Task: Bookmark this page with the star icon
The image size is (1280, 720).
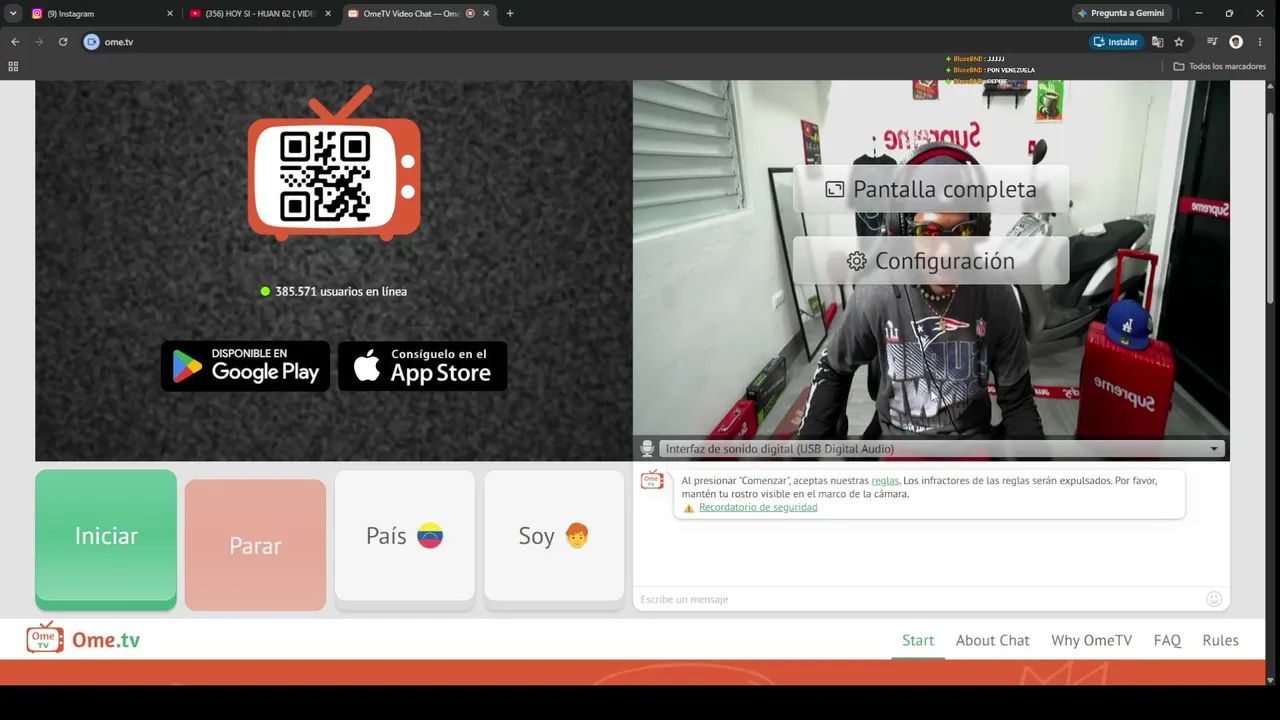Action: click(1179, 42)
